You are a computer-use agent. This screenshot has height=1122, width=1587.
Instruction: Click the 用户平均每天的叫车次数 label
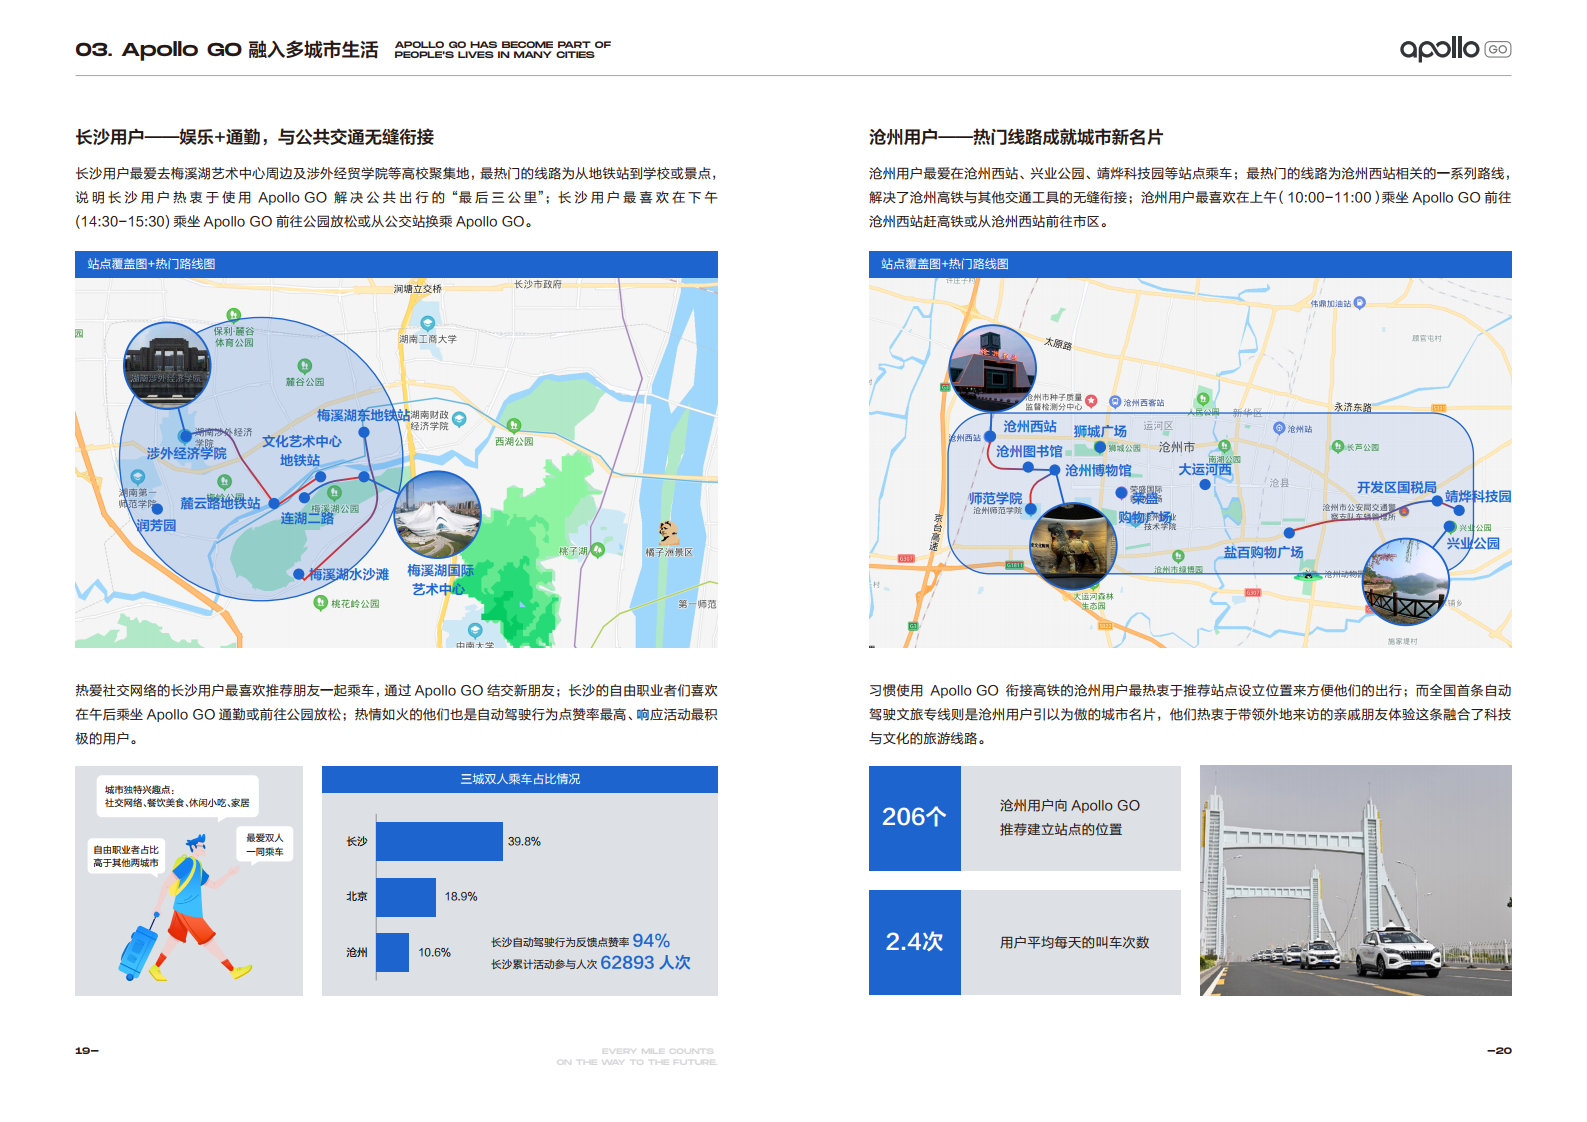[x=1075, y=942]
